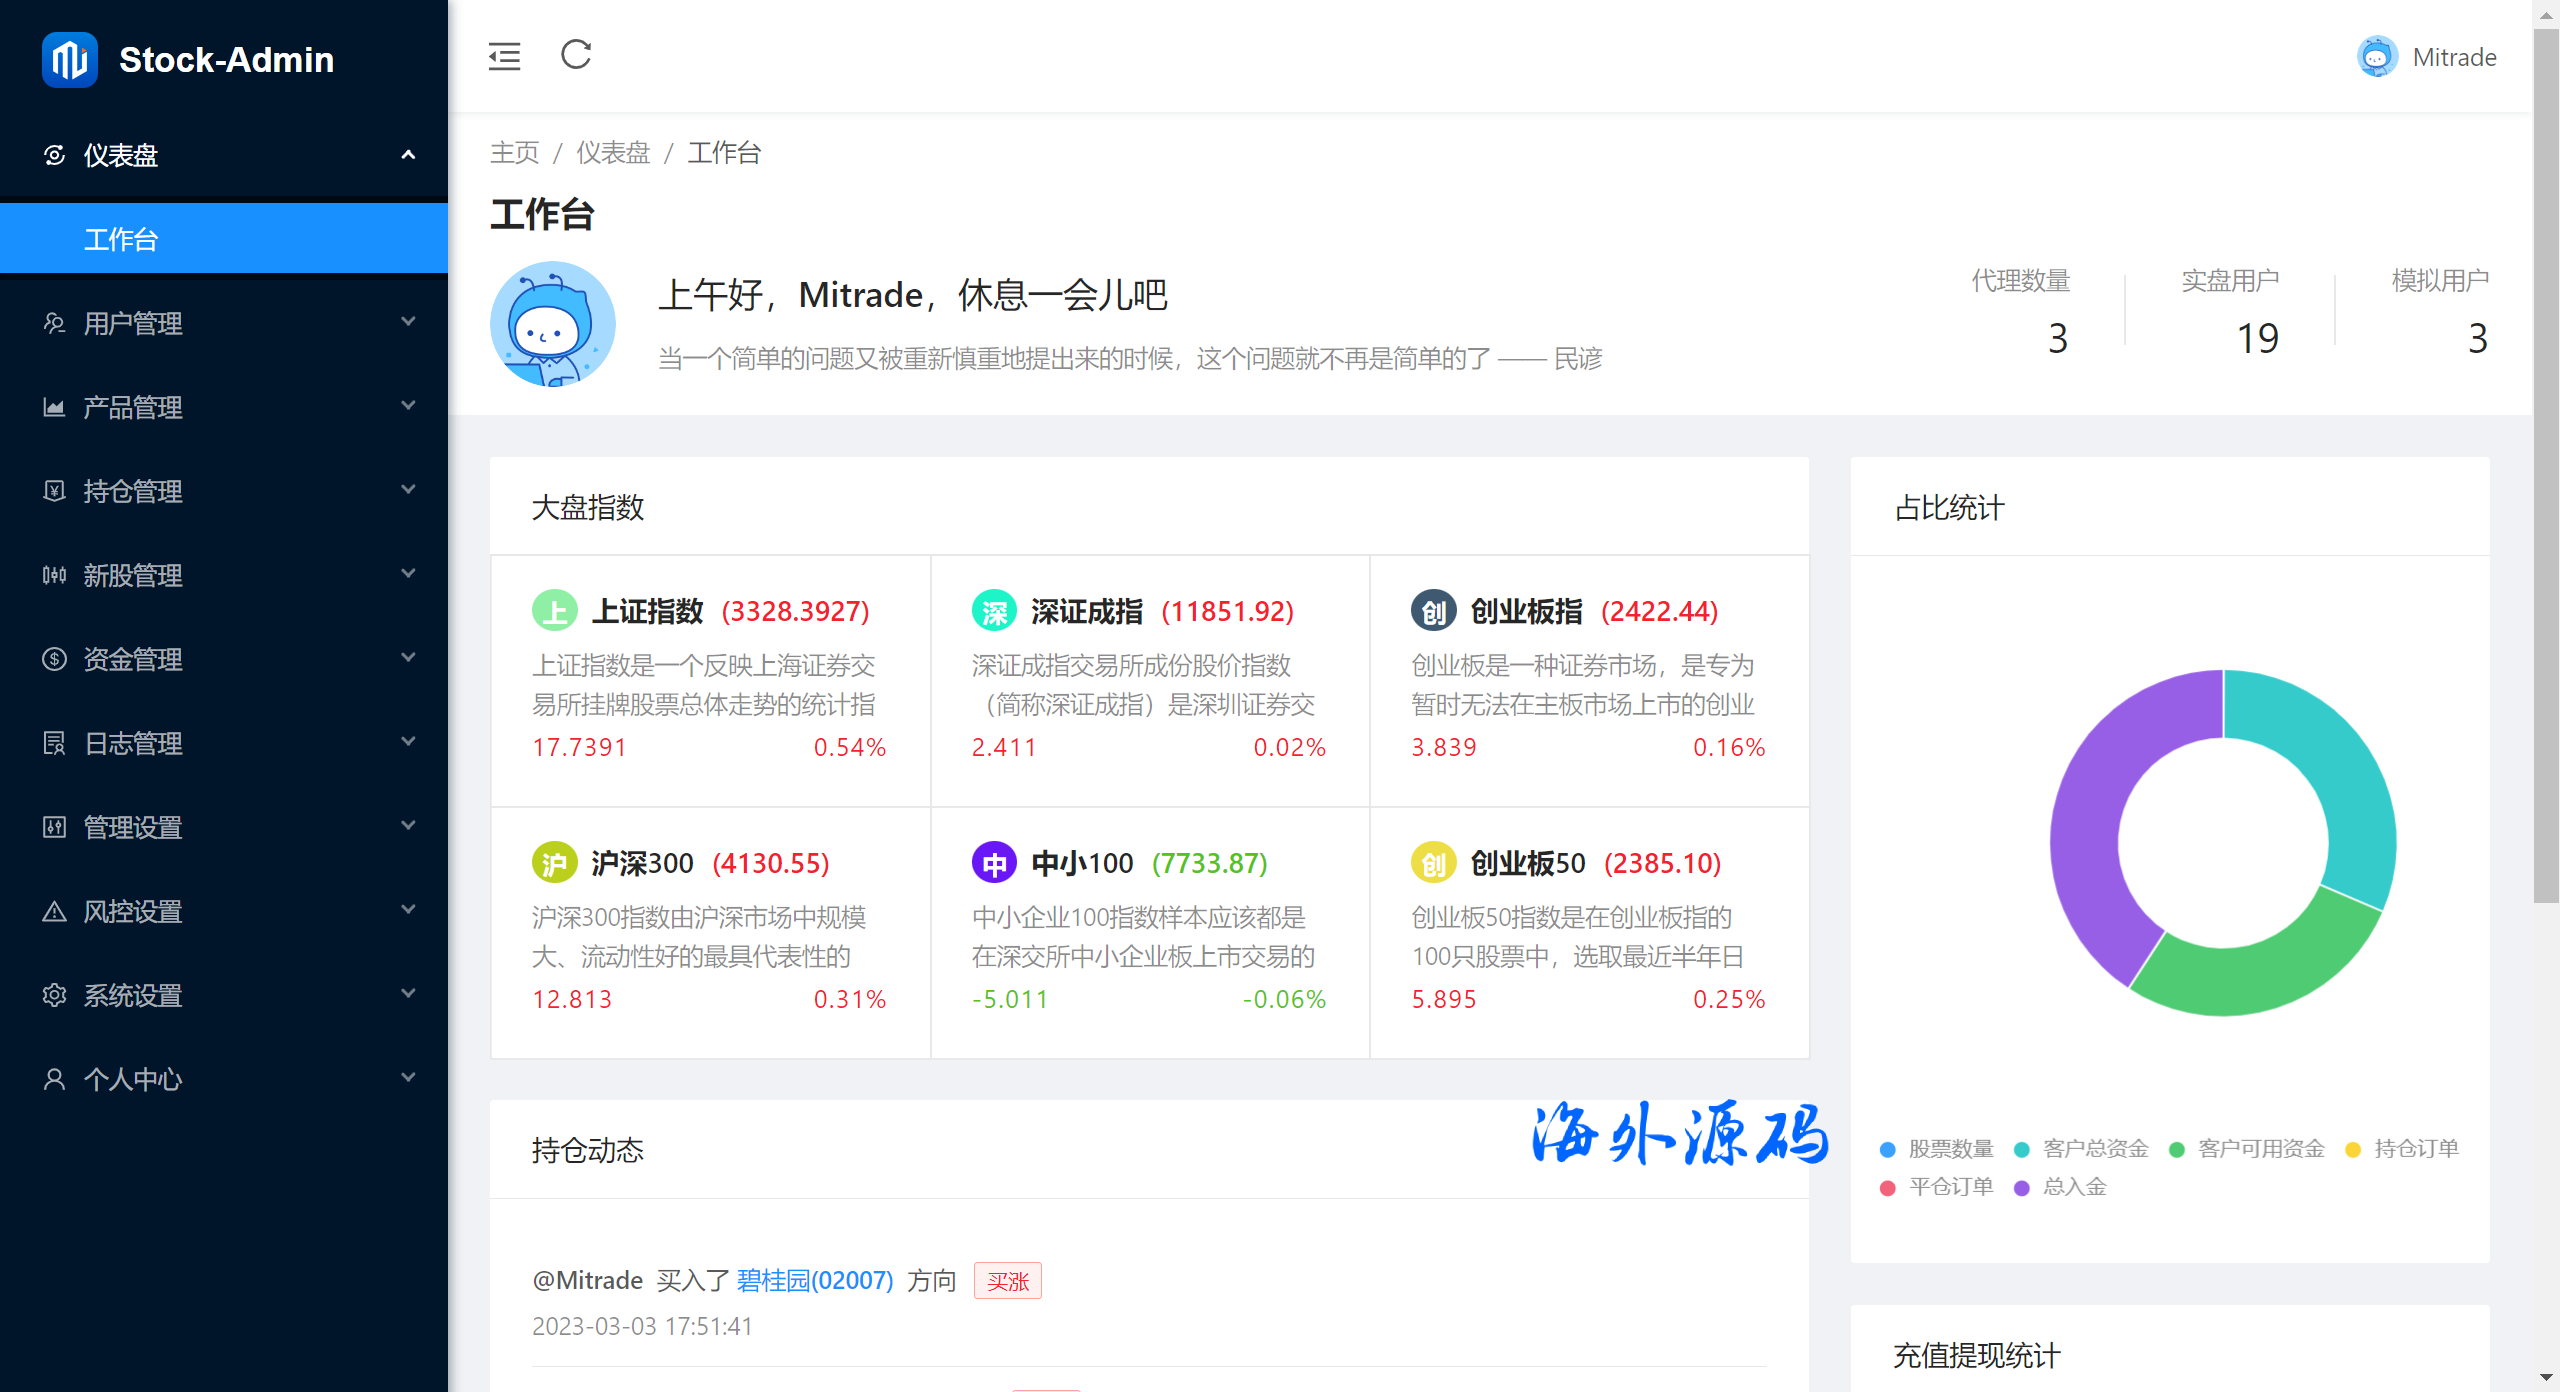This screenshot has height=1392, width=2560.
Task: Go to 主页 via breadcrumb
Action: pos(514,153)
